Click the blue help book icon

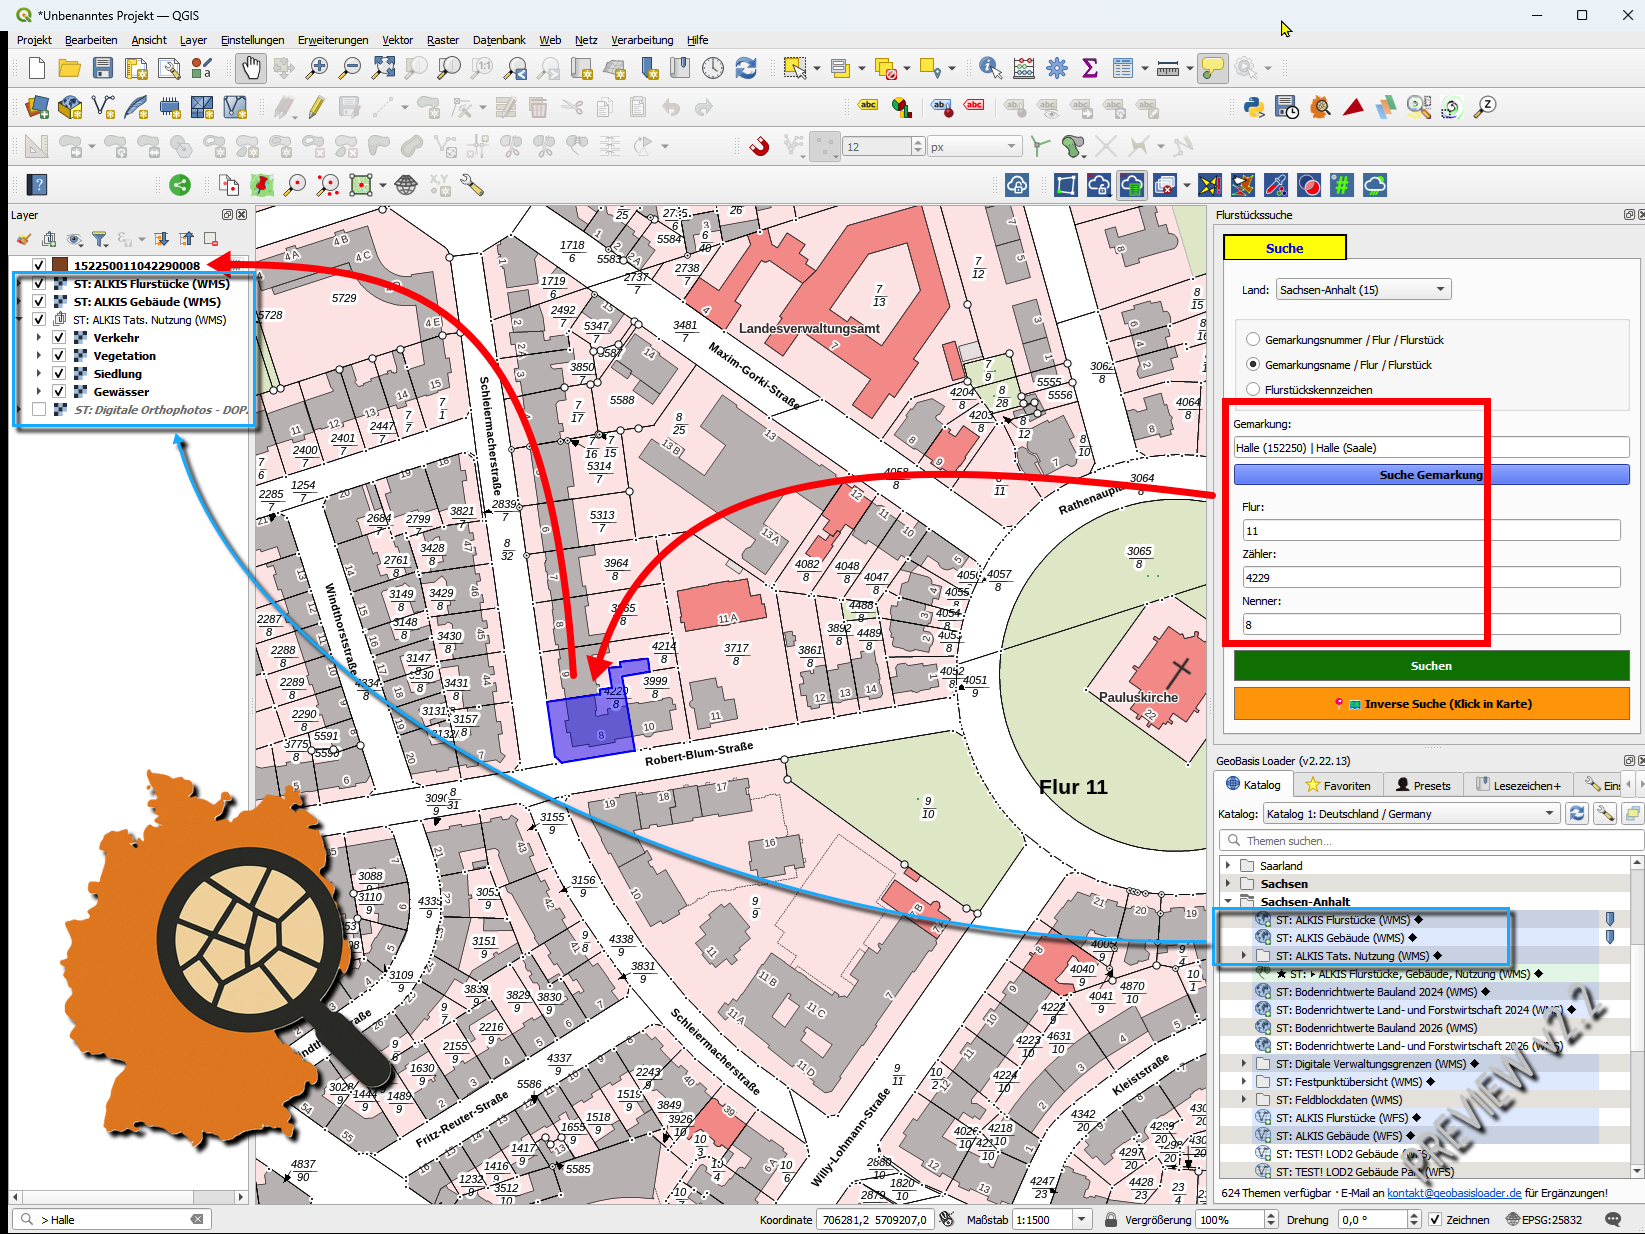tap(37, 185)
